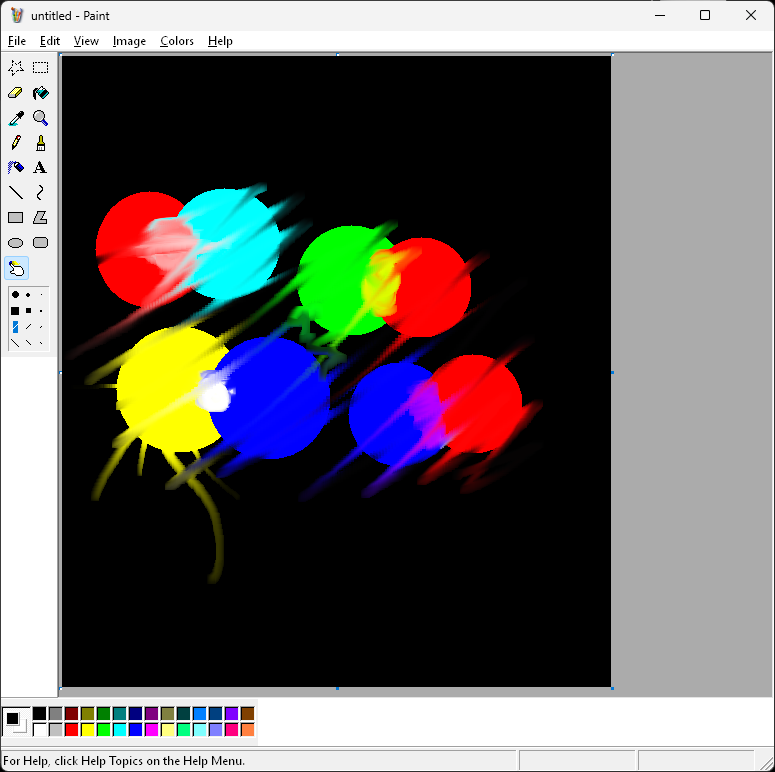
Task: Select the Free-Form Select tool
Action: [16, 68]
